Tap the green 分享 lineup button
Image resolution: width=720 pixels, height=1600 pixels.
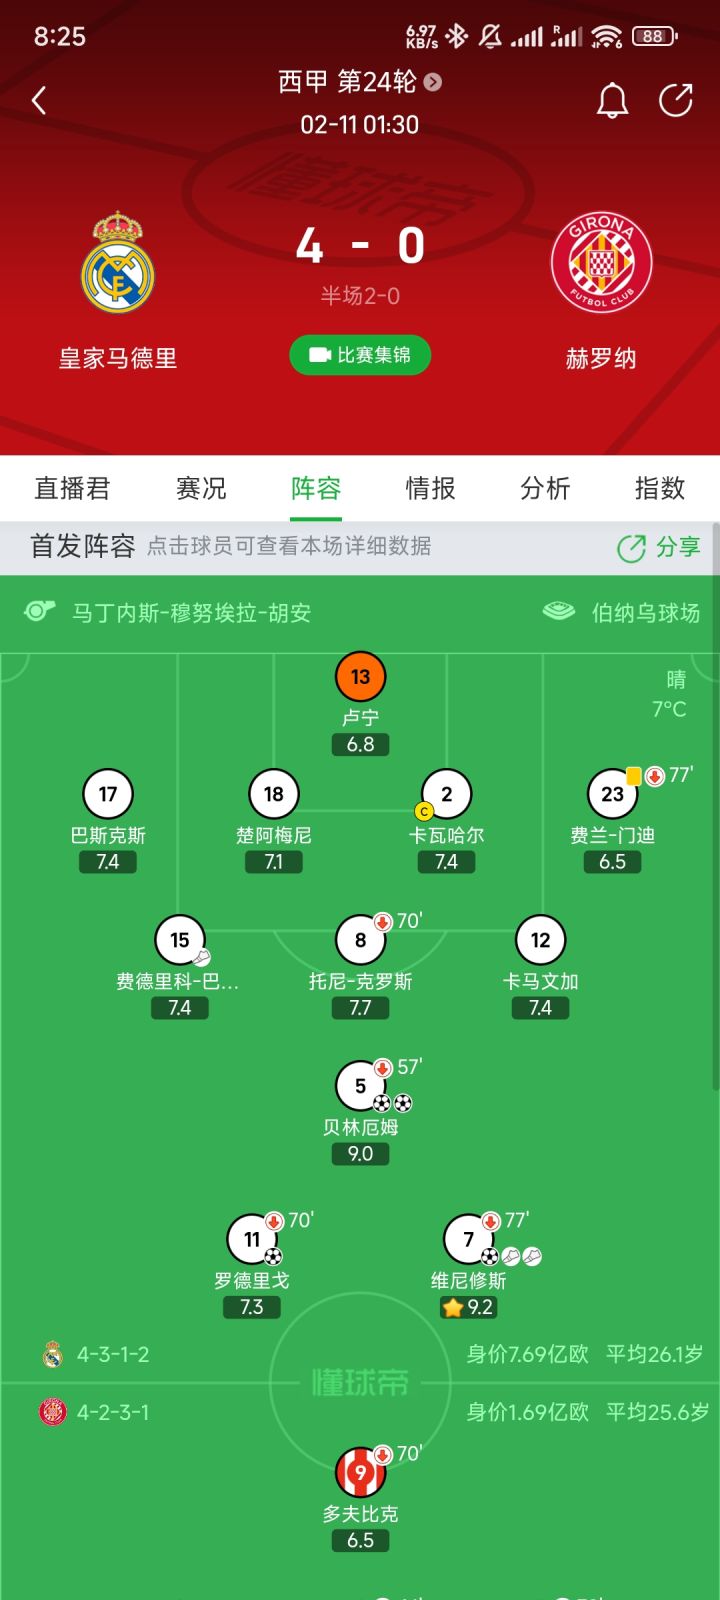point(659,547)
